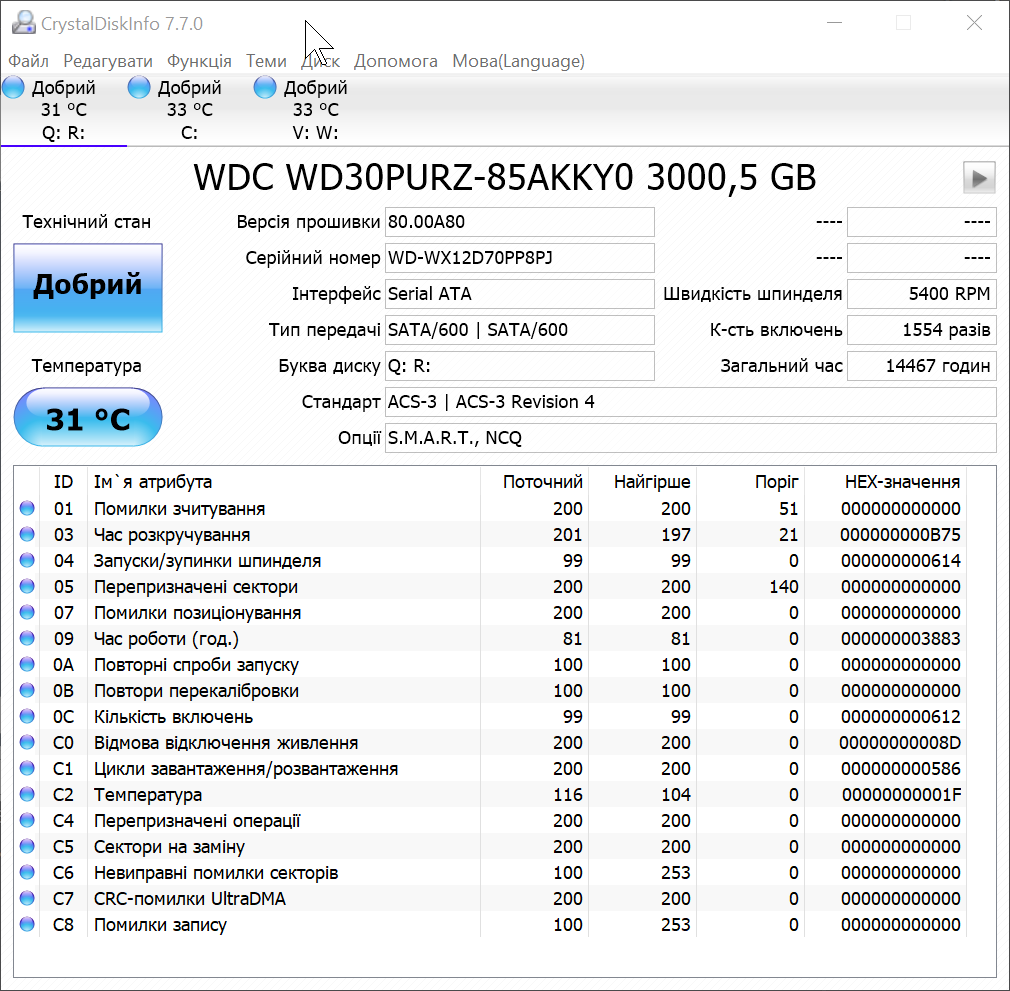Select the Час роботи (год.) attribute

(166, 639)
